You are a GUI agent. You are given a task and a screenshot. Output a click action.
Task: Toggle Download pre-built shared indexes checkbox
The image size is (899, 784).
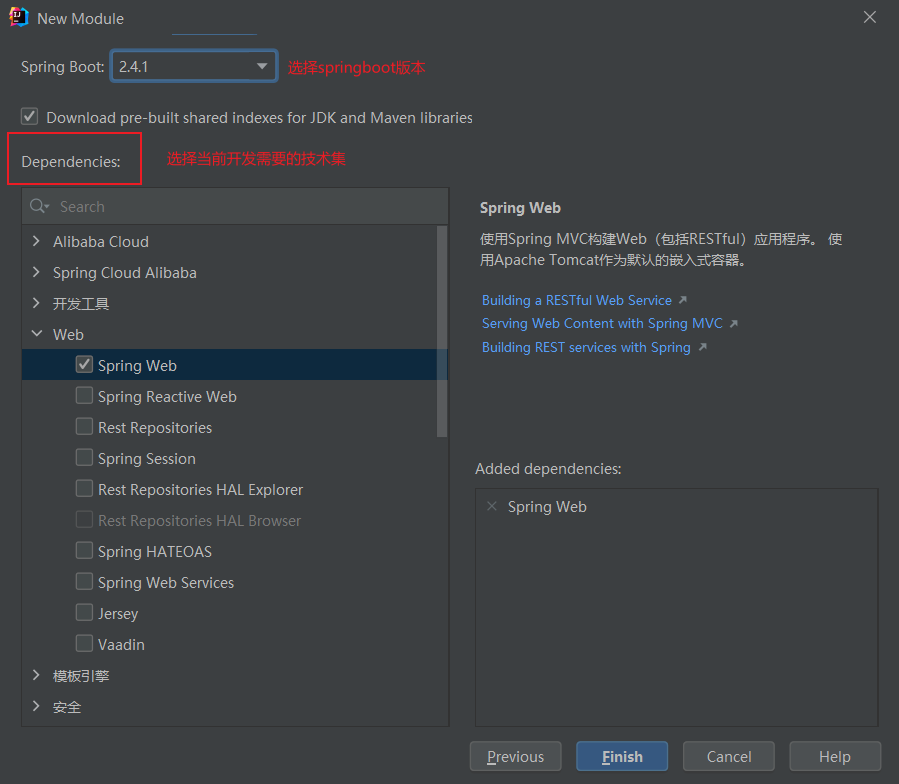pyautogui.click(x=30, y=116)
